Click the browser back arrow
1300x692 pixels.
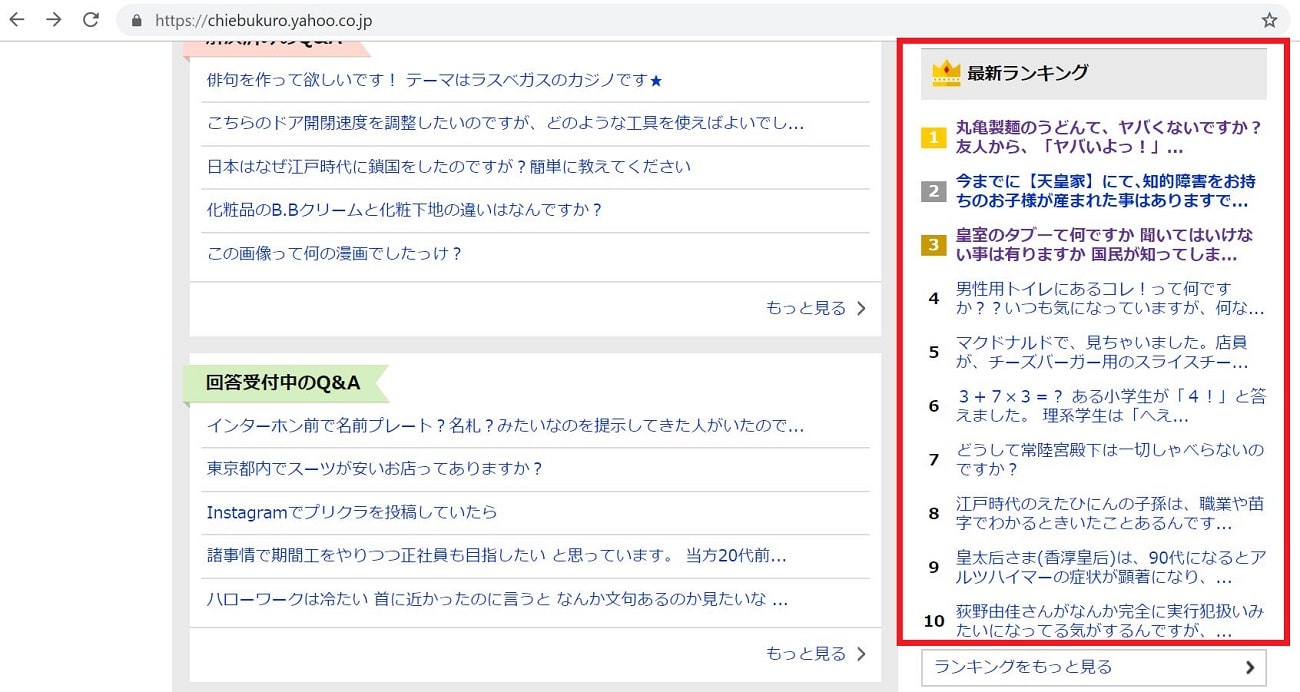tap(18, 20)
